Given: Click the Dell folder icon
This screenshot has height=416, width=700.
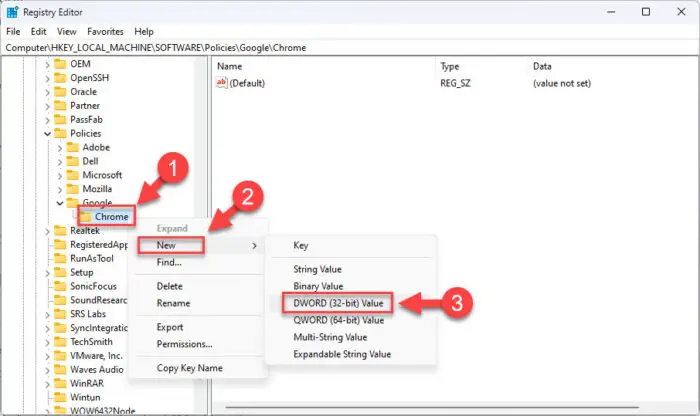Looking at the screenshot, I should [72, 161].
